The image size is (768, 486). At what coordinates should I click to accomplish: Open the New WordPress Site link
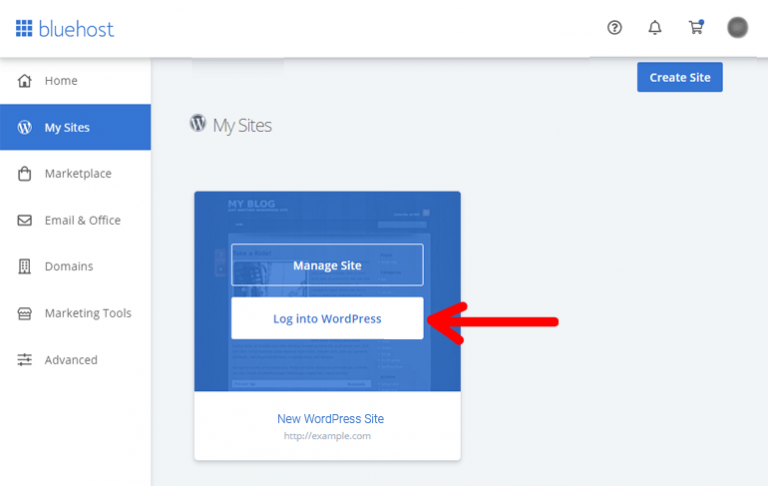pos(331,419)
